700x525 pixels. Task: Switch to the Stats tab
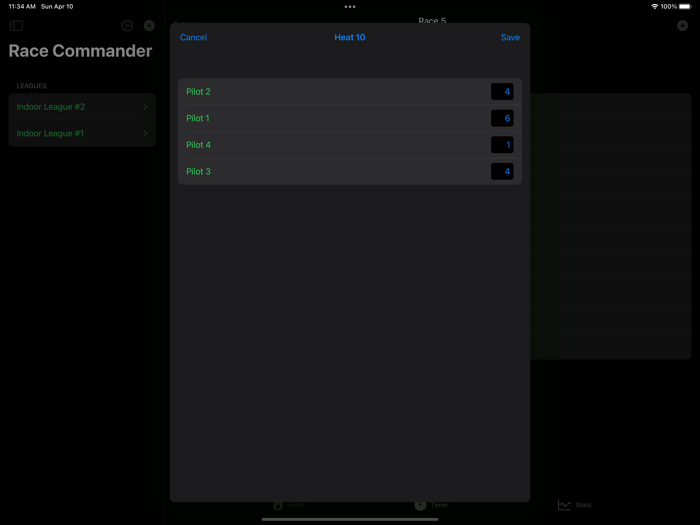pyautogui.click(x=575, y=505)
